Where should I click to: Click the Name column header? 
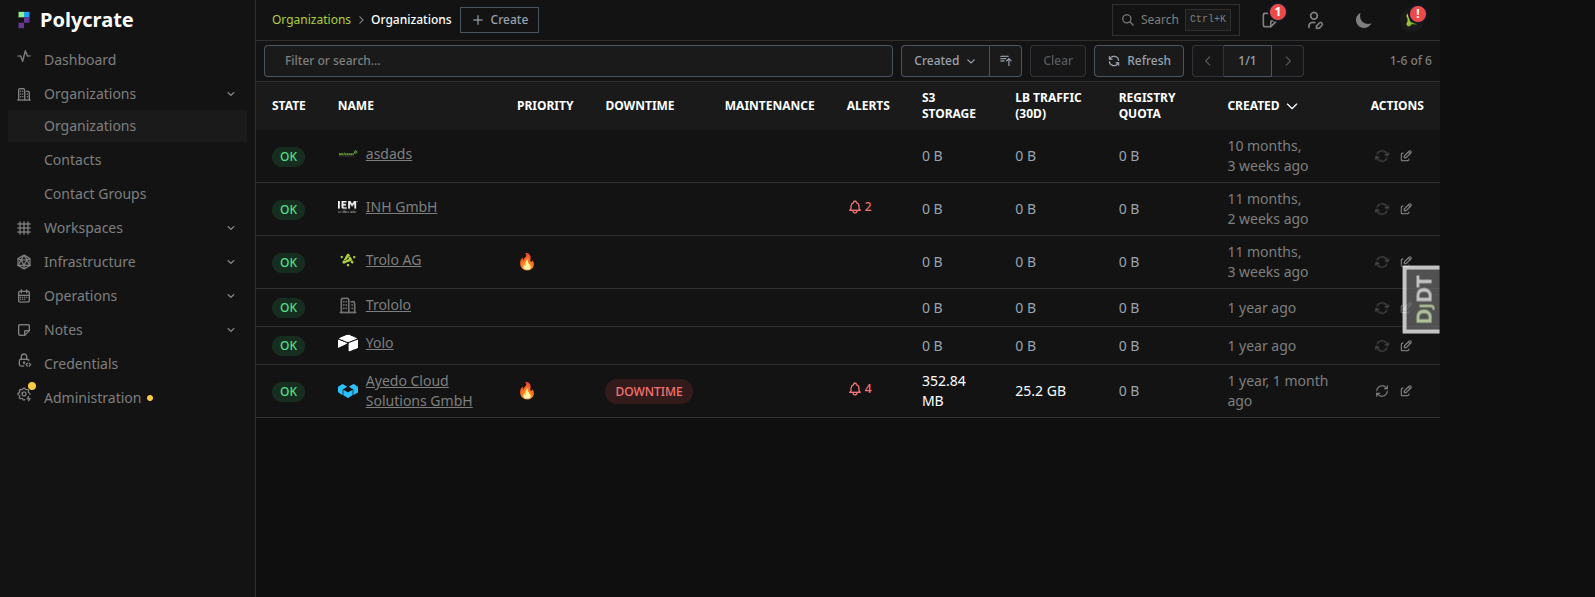[x=356, y=106]
